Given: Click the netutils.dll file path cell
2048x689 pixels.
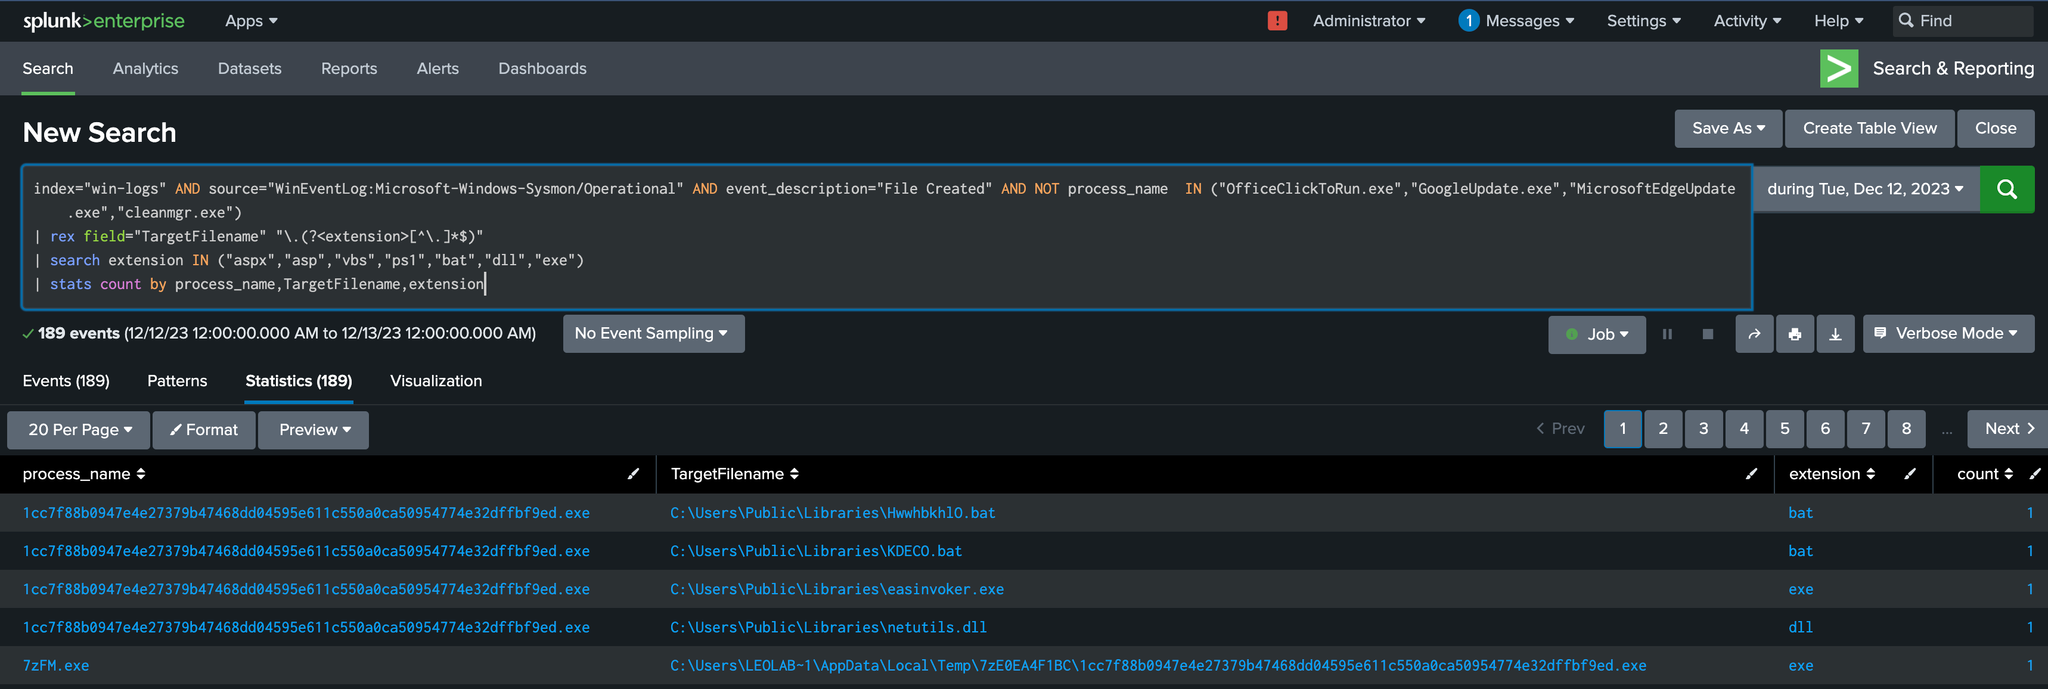Looking at the screenshot, I should tap(829, 627).
